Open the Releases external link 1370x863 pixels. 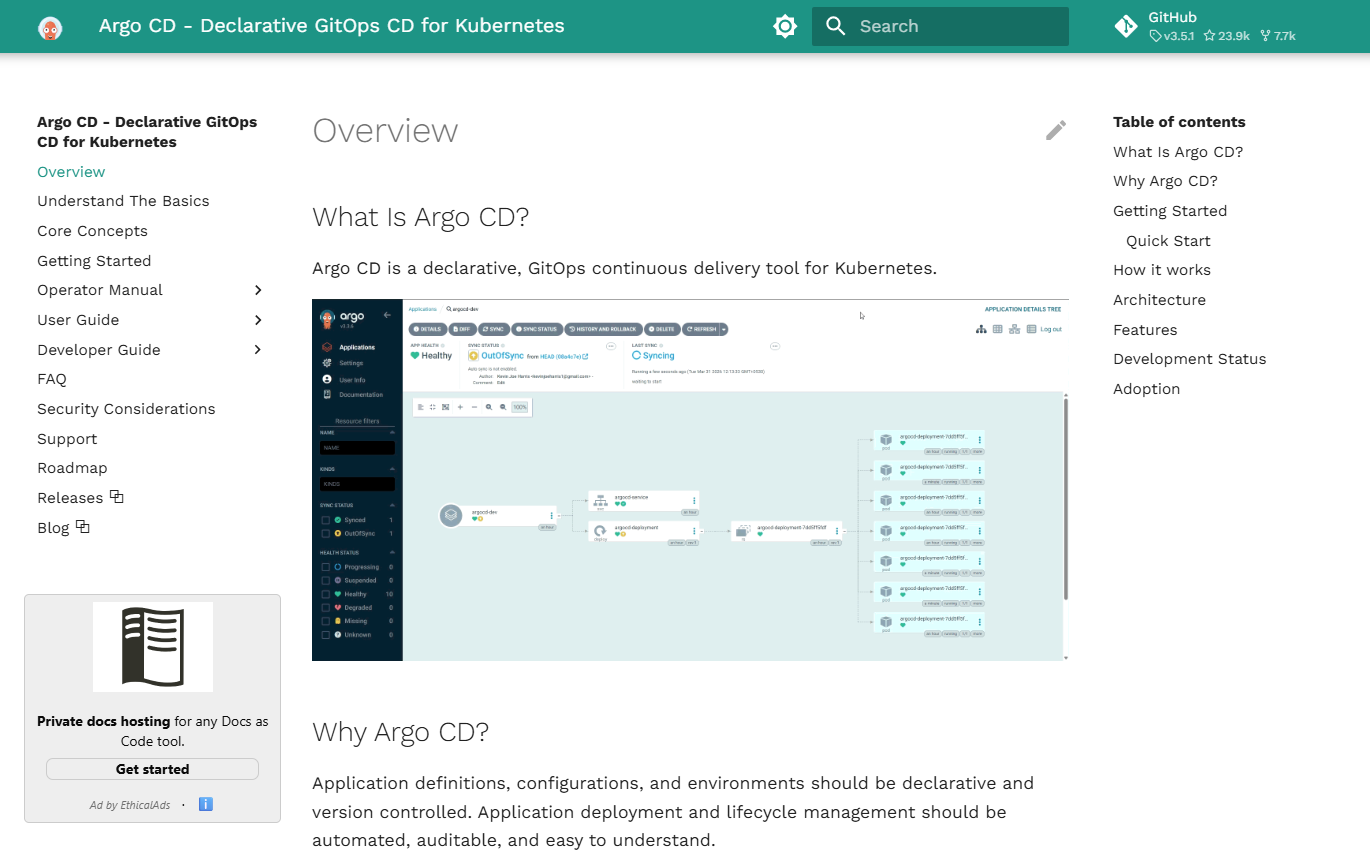(80, 498)
